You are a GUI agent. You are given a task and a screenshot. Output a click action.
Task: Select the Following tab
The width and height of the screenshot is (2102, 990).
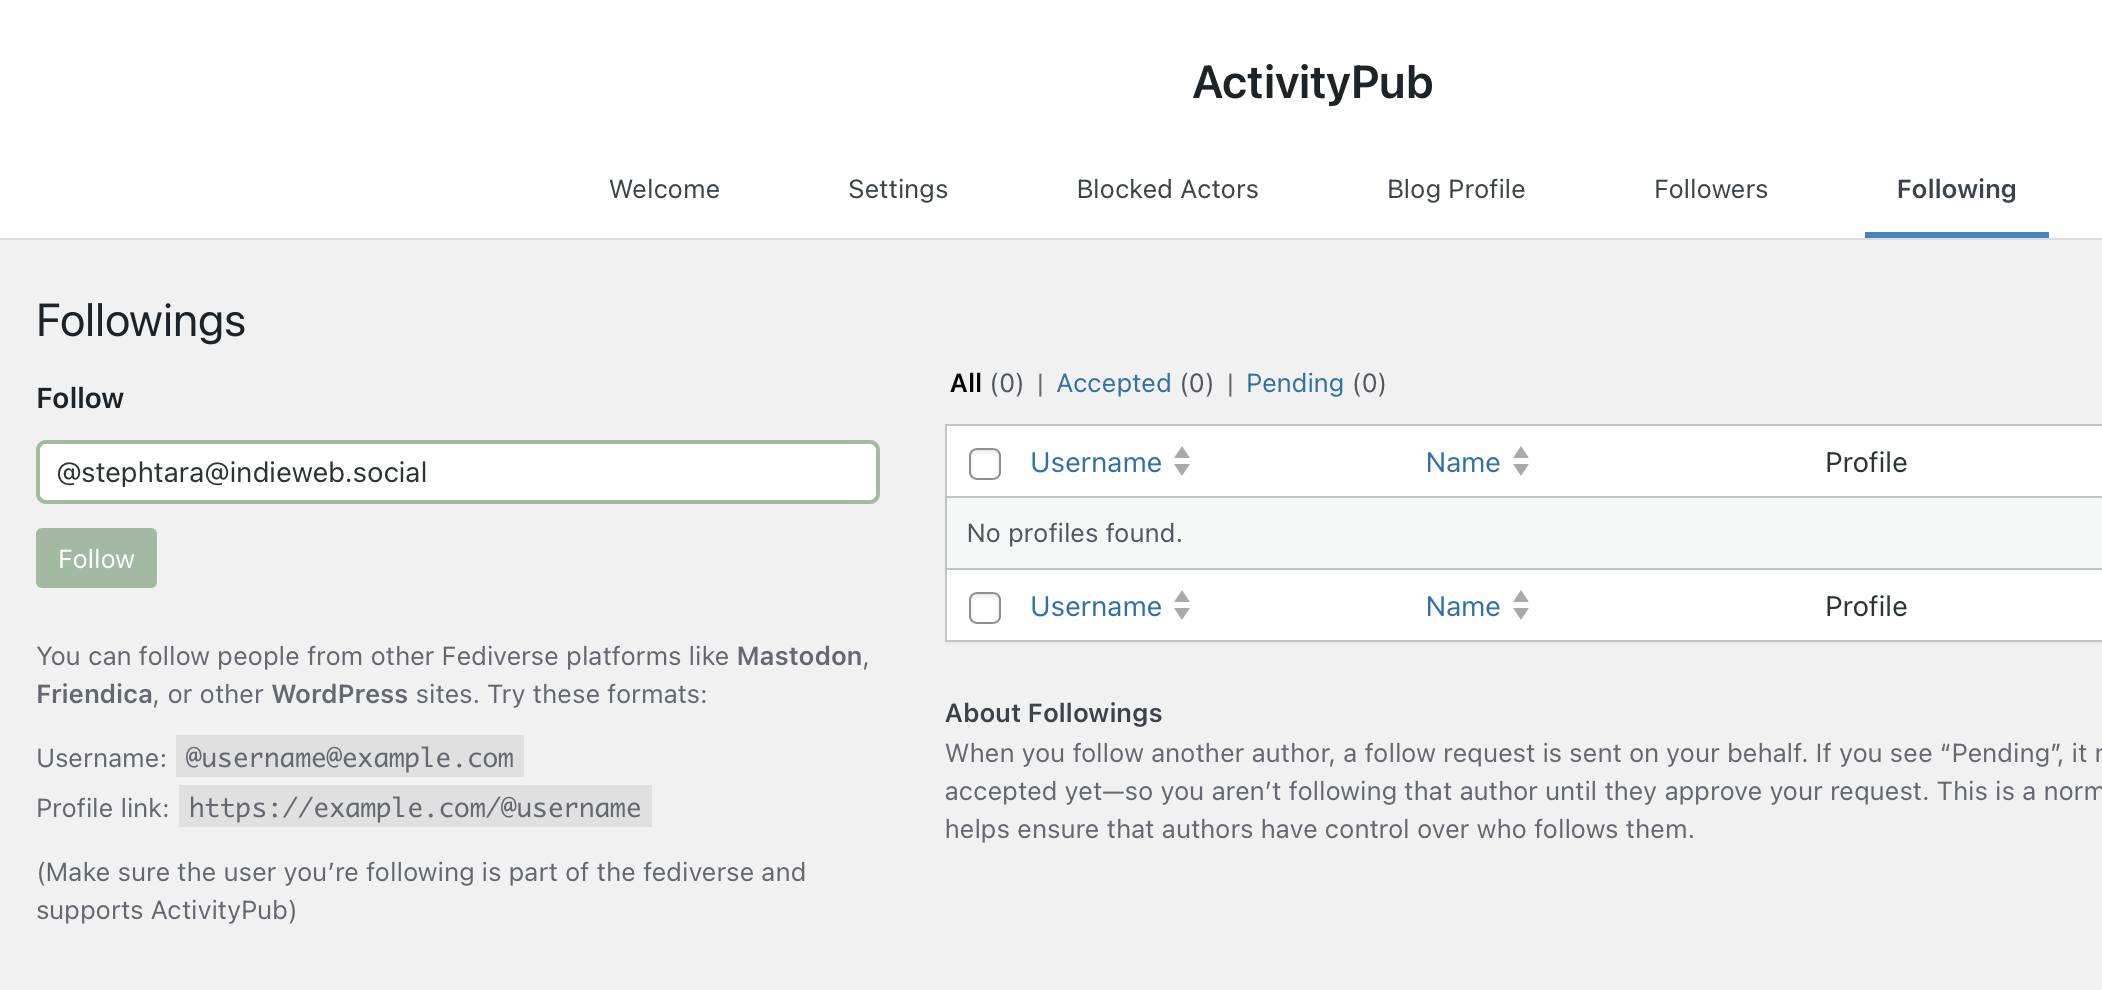(1955, 190)
